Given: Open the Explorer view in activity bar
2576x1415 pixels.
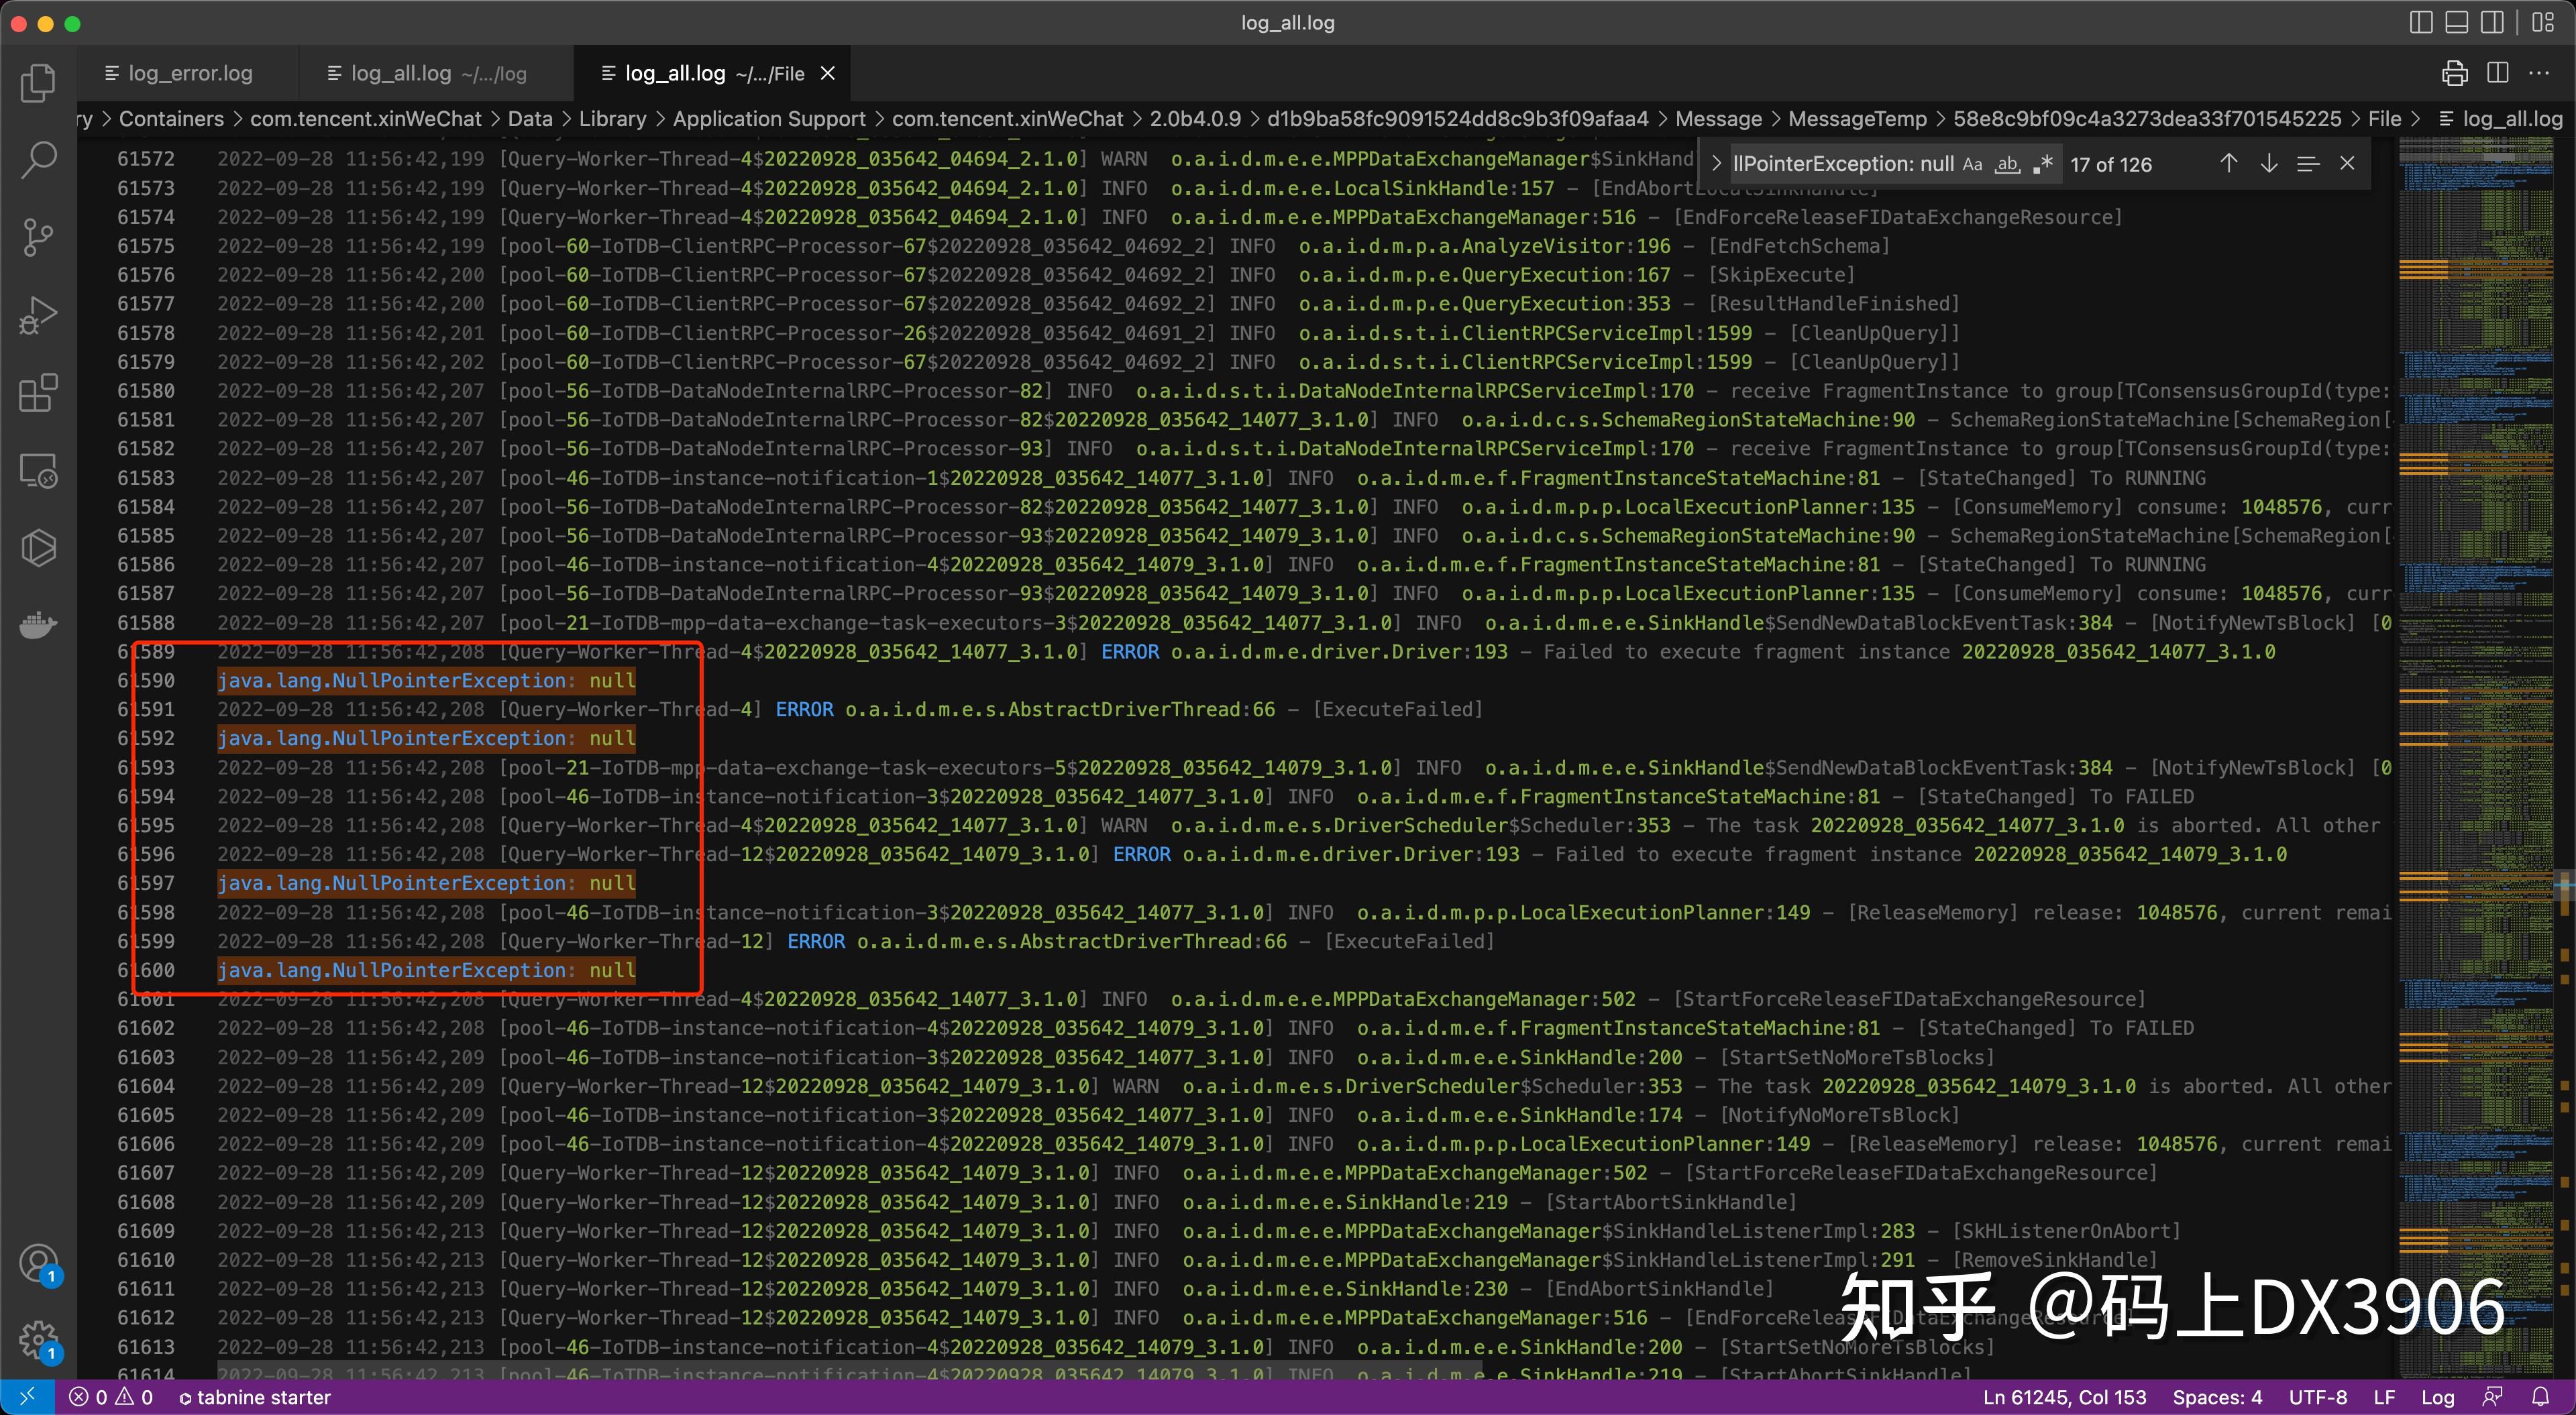Looking at the screenshot, I should pyautogui.click(x=38, y=83).
